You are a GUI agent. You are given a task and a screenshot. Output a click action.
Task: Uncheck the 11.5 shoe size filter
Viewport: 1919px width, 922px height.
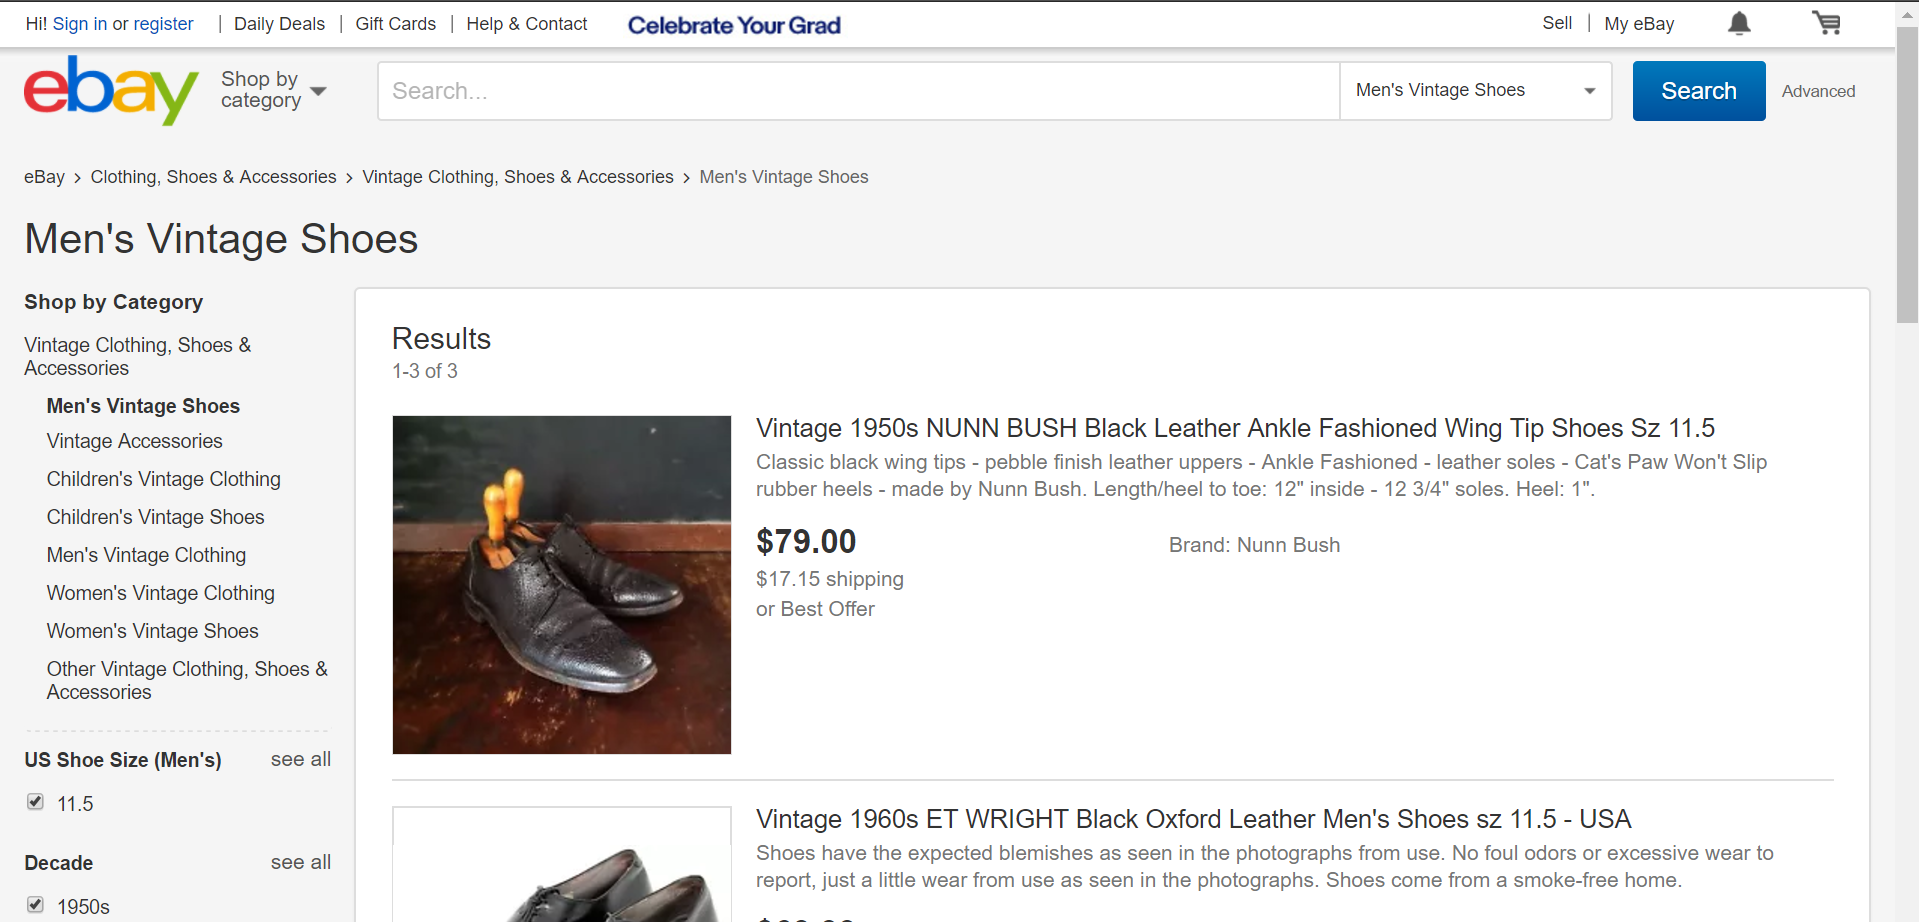click(36, 802)
